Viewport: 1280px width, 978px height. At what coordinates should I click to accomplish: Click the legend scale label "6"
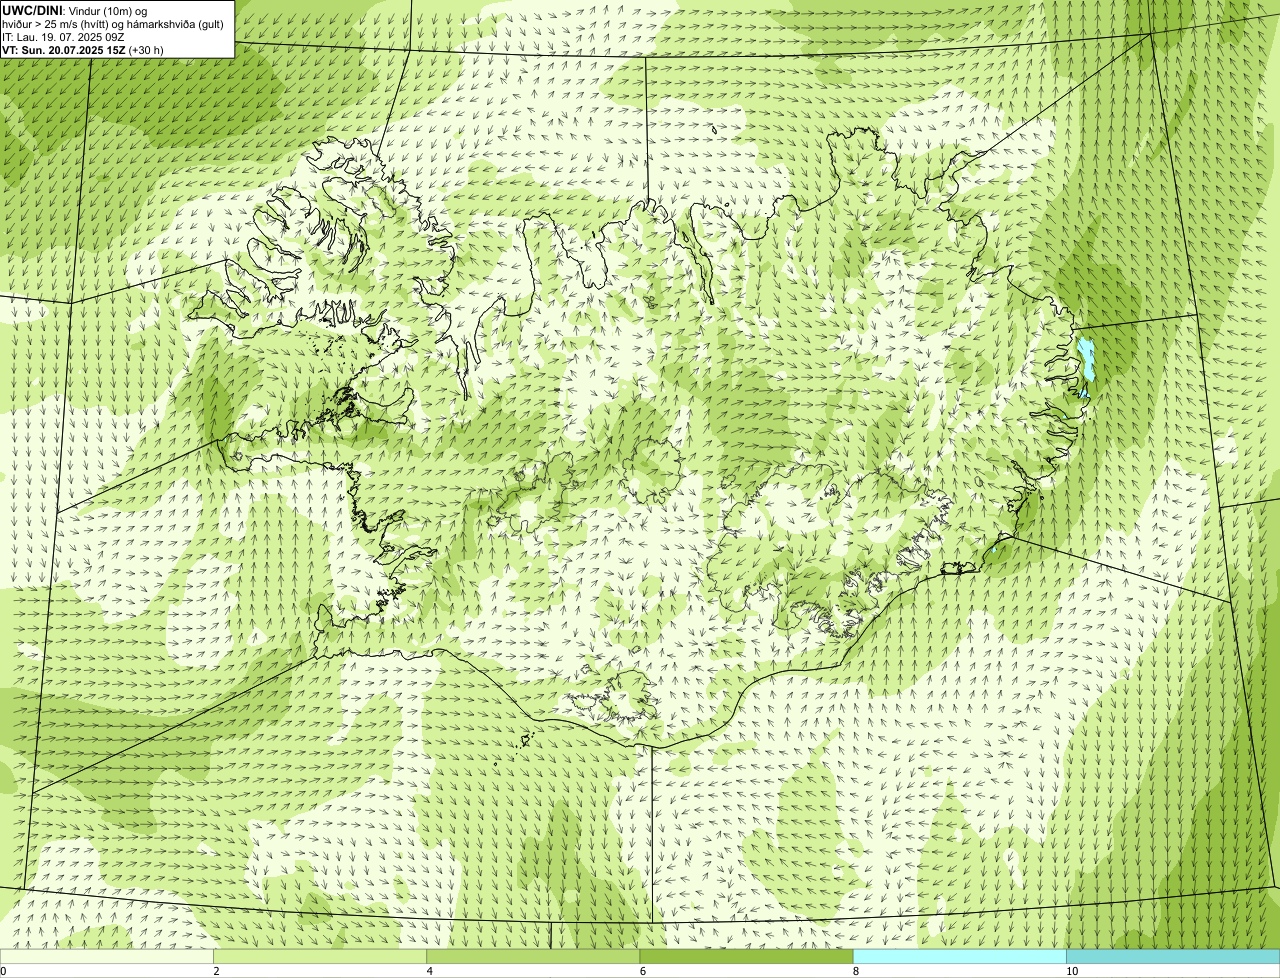pyautogui.click(x=642, y=971)
